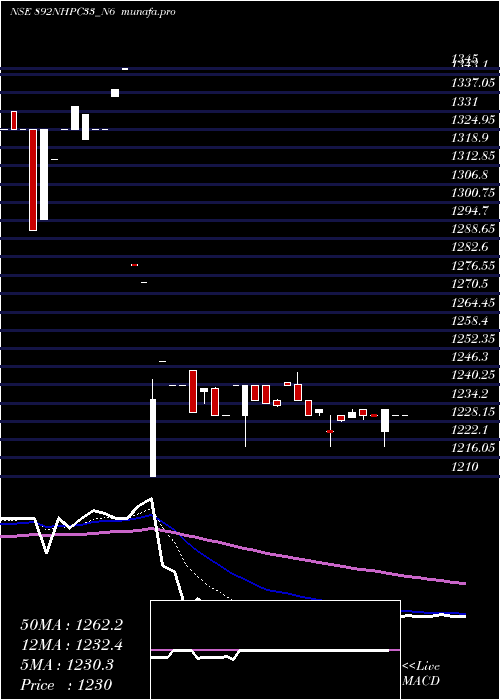Image resolution: width=500 pixels, height=700 pixels.
Task: Click the tall white candle reaching 1210
Action: tap(153, 438)
